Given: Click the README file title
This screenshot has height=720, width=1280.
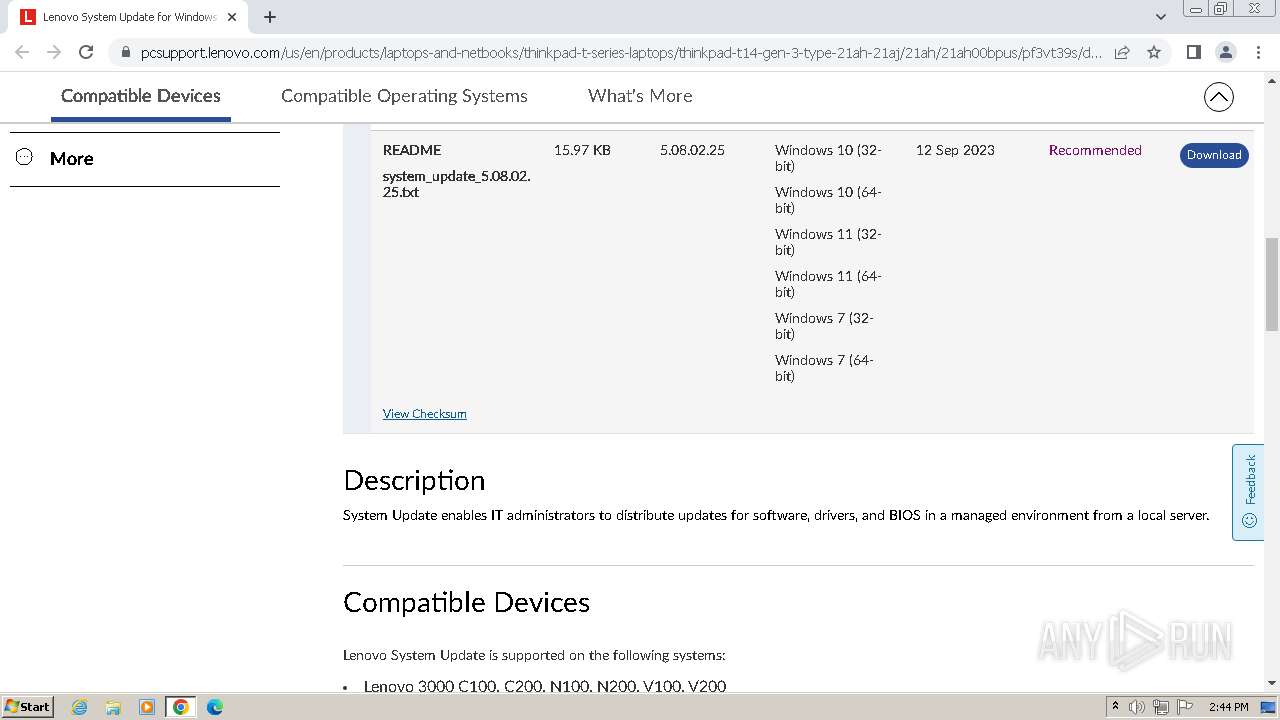Looking at the screenshot, I should coord(411,150).
